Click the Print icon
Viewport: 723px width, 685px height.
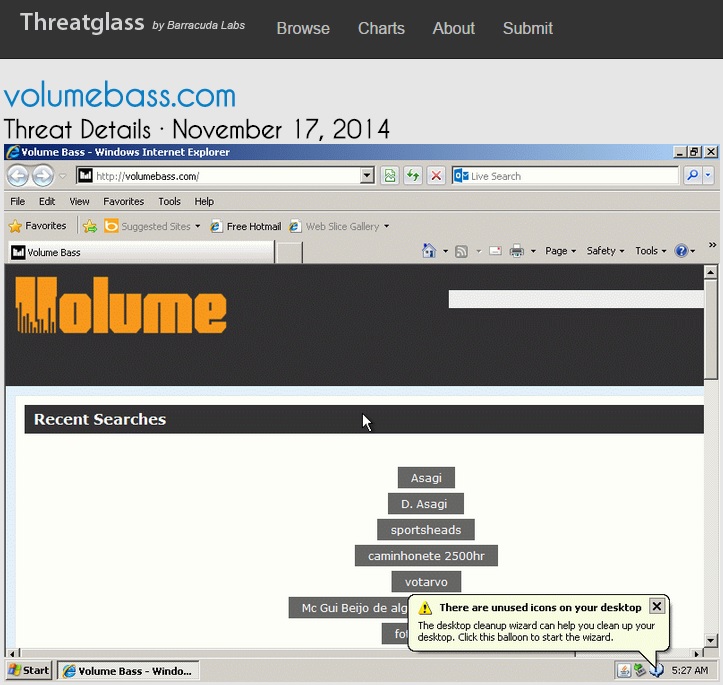[516, 251]
